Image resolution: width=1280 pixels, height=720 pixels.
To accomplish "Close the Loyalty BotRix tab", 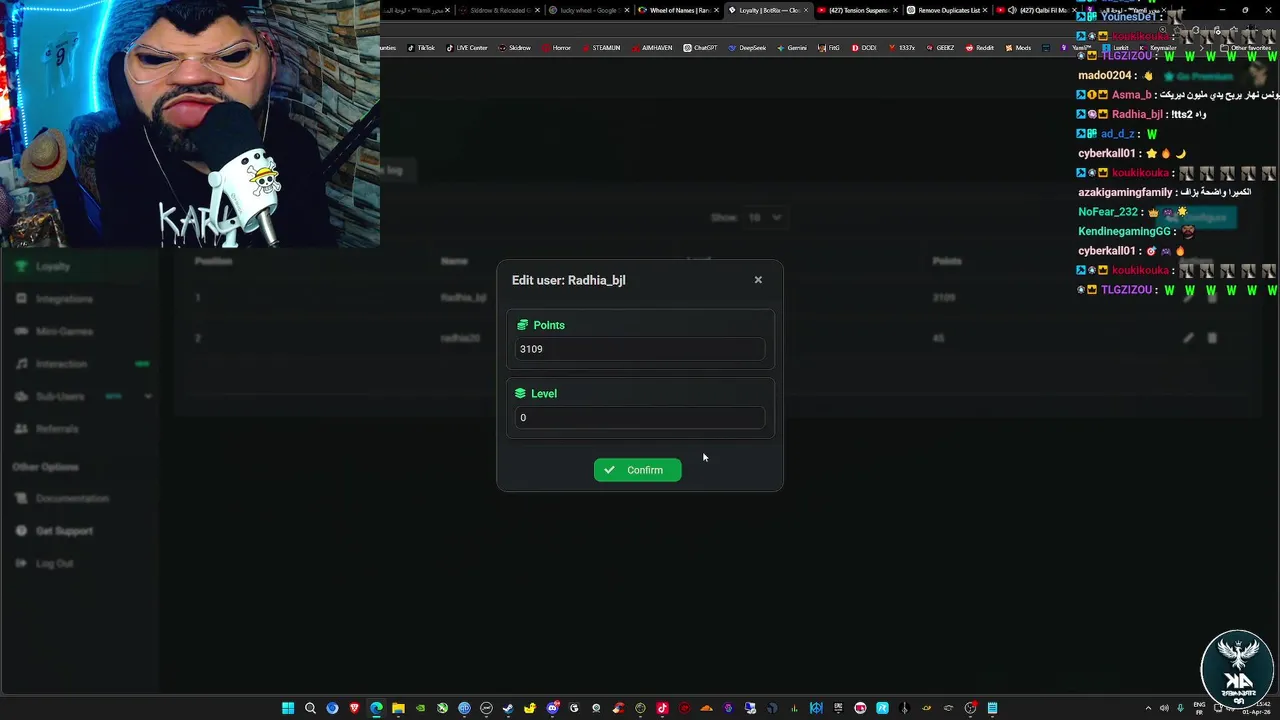I will click(806, 10).
